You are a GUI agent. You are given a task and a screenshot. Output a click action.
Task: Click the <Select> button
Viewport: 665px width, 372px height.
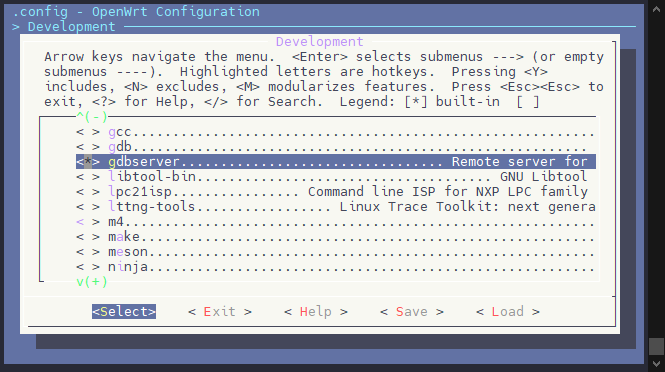point(124,312)
